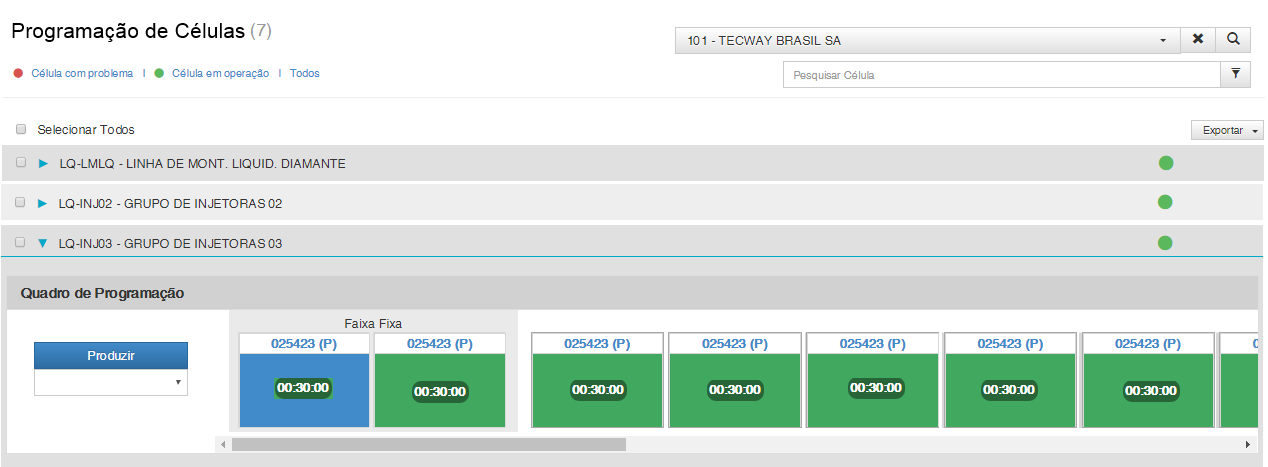Select the blue 025423 (P) schedule block
The width and height of the screenshot is (1268, 467).
point(304,390)
